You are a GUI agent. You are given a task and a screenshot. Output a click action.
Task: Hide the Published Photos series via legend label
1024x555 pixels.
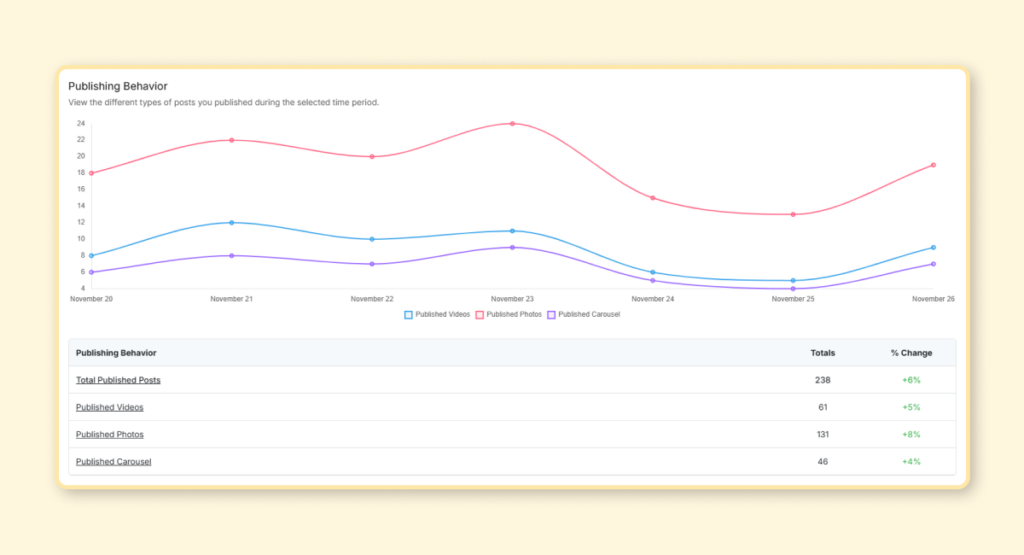tap(512, 314)
